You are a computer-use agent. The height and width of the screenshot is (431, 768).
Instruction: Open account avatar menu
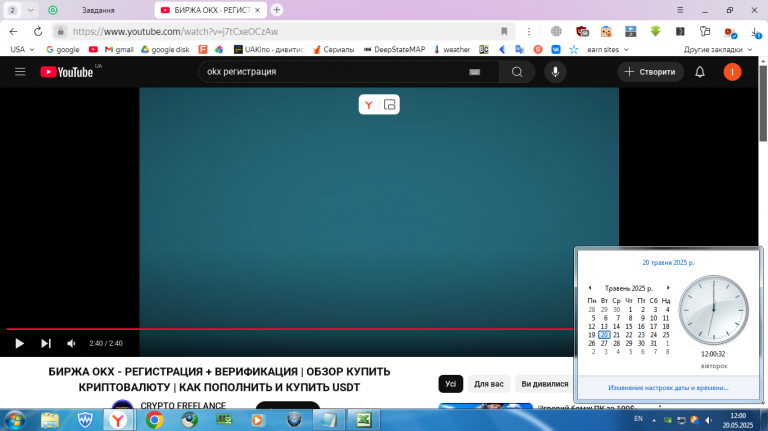tap(732, 72)
